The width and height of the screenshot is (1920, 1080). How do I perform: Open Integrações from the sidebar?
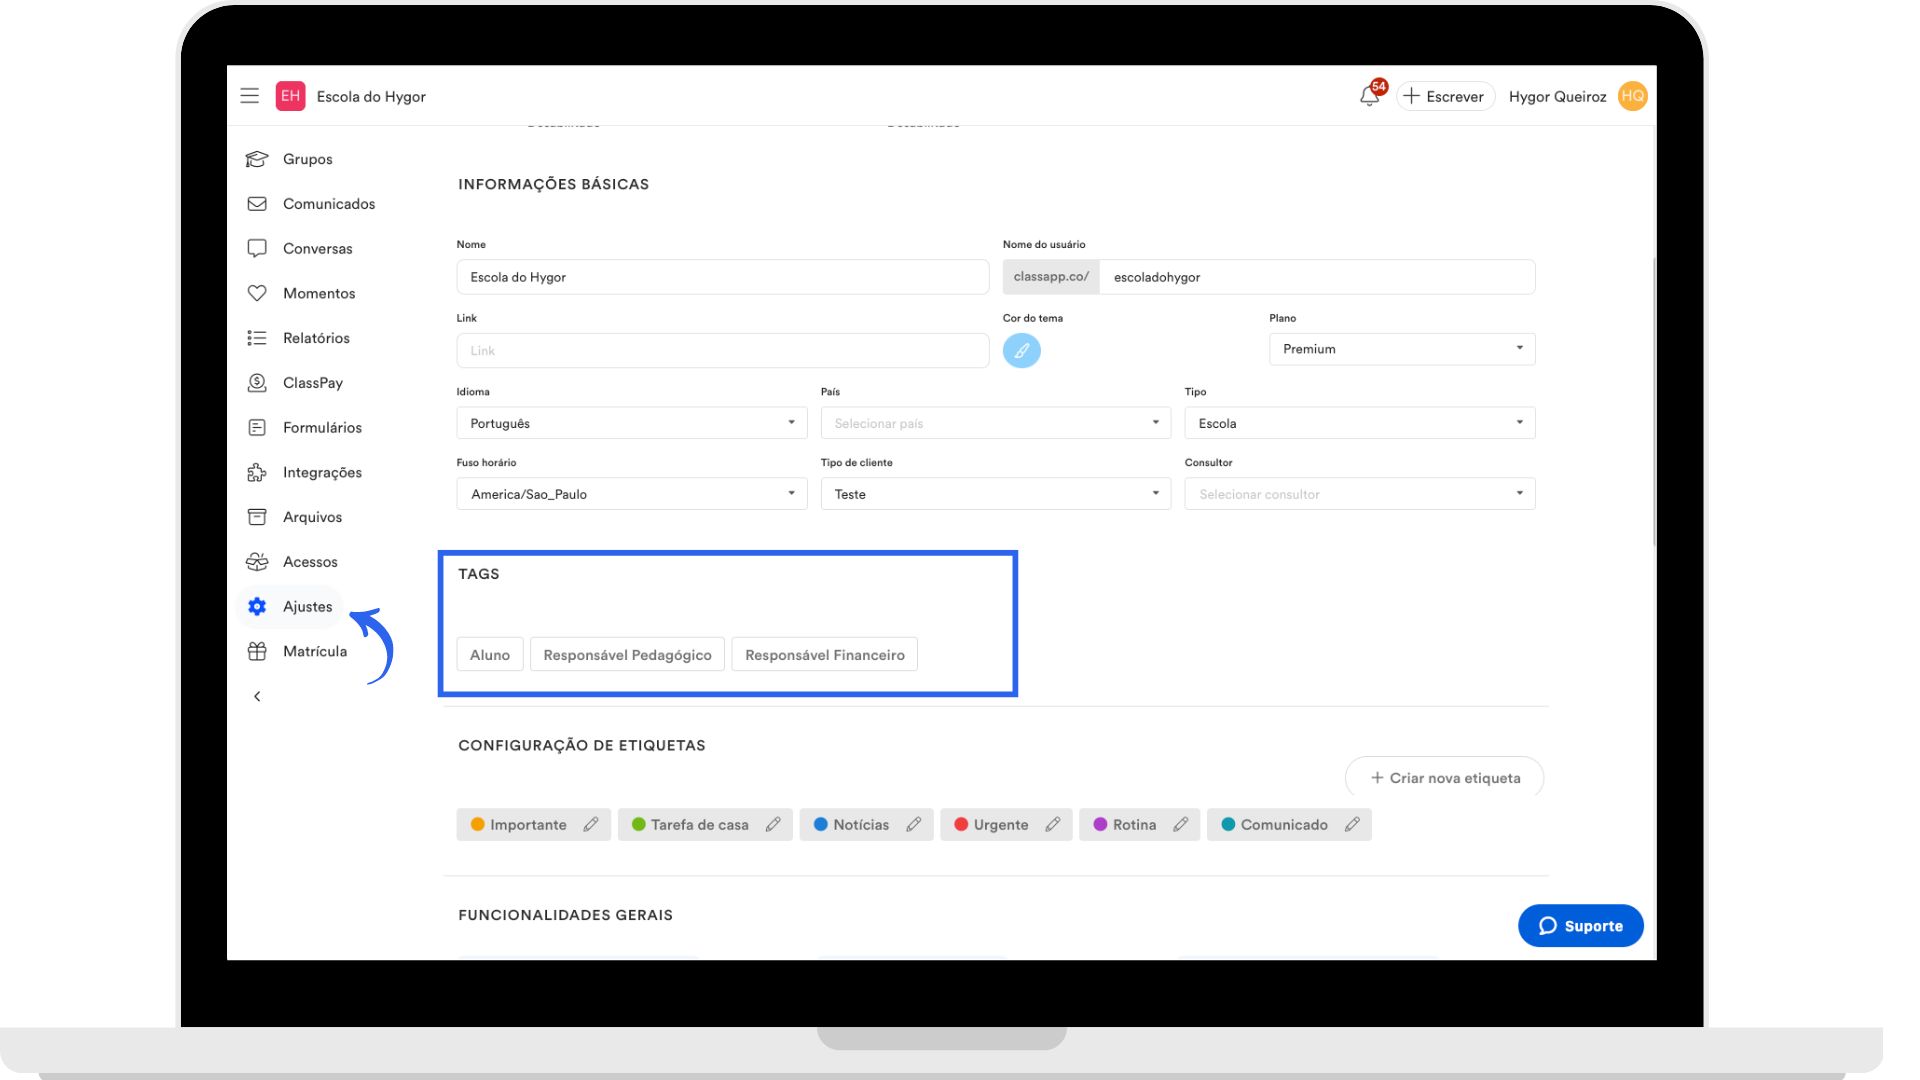(322, 472)
